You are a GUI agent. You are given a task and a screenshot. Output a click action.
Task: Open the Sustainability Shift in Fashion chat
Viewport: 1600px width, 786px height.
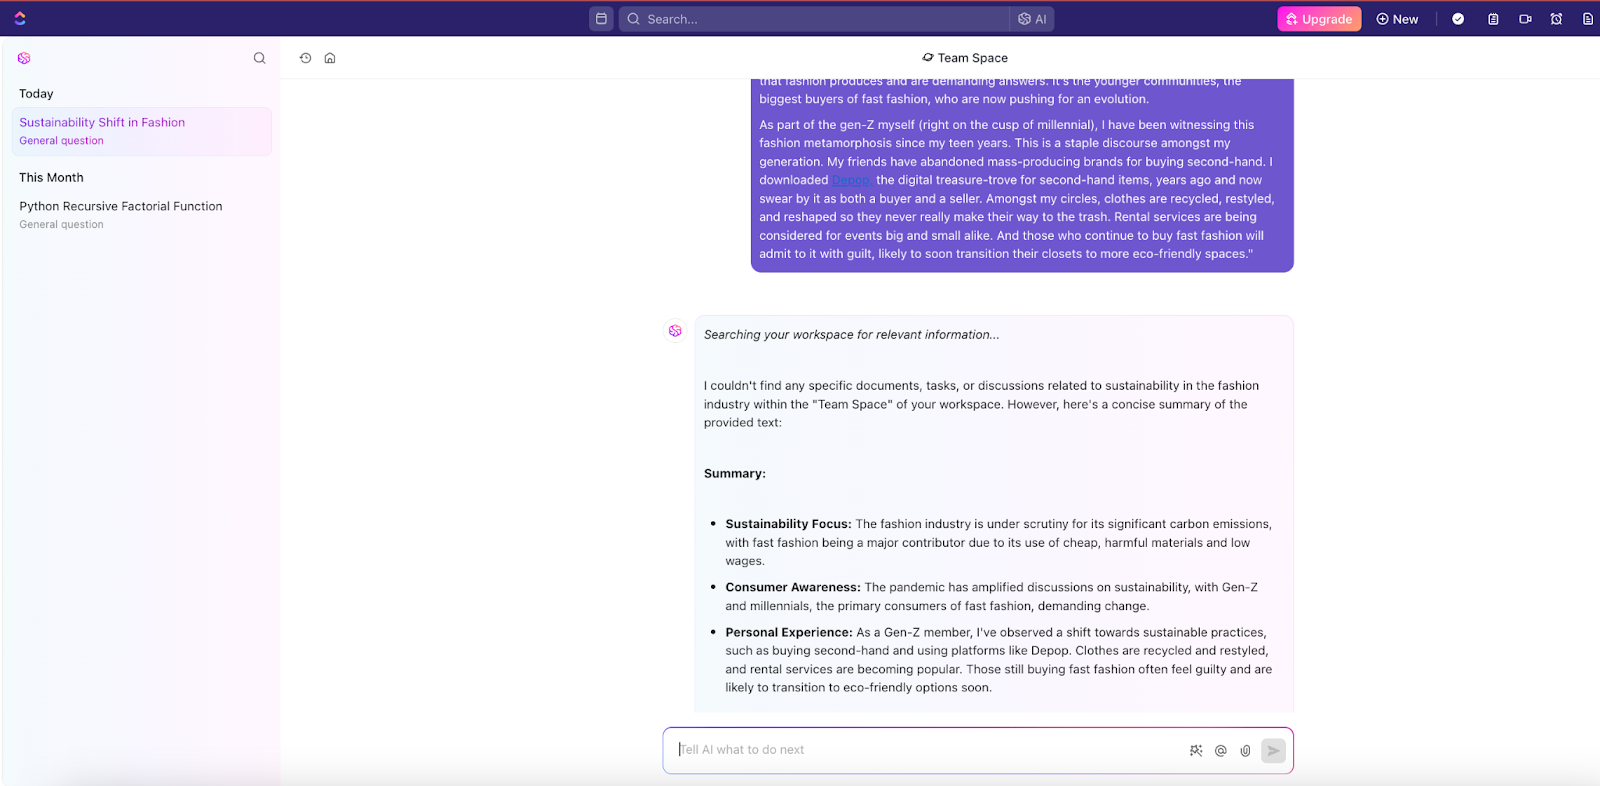click(141, 131)
